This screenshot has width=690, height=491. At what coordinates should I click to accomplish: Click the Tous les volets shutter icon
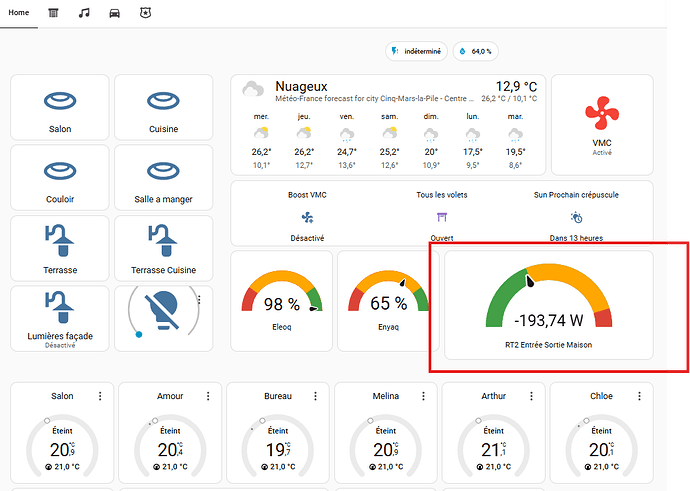click(442, 217)
